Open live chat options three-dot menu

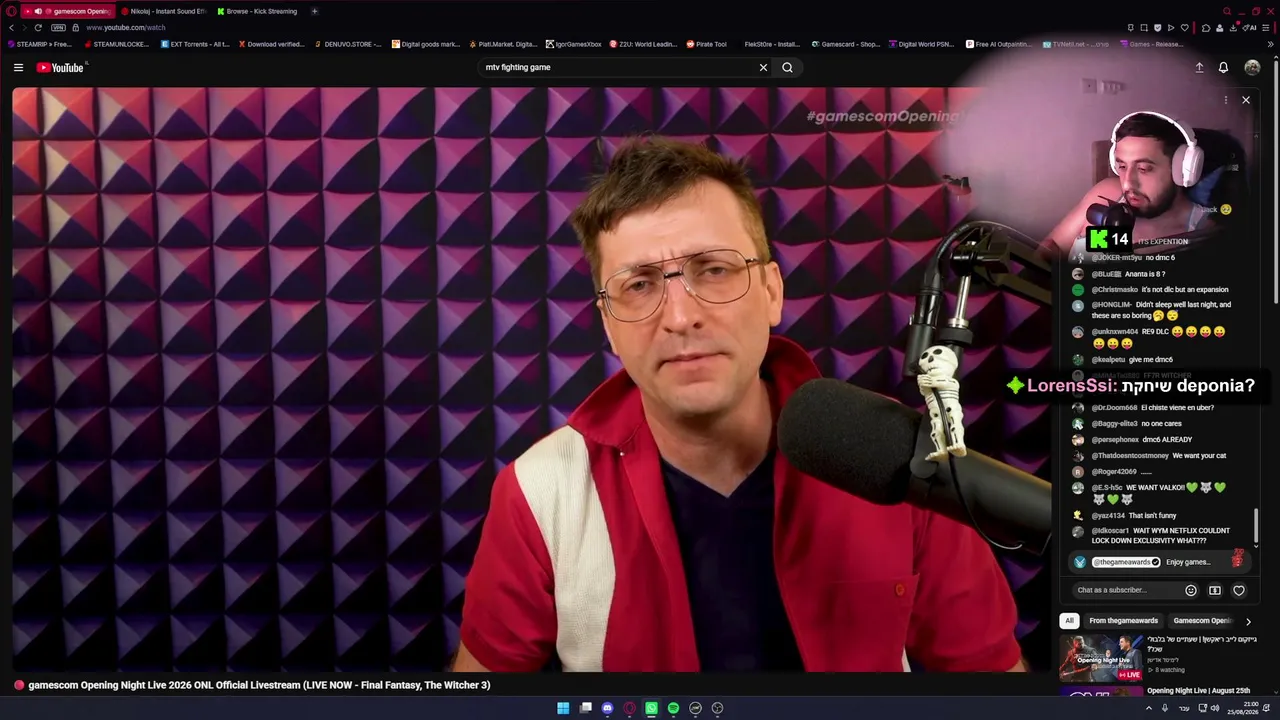pyautogui.click(x=1226, y=100)
